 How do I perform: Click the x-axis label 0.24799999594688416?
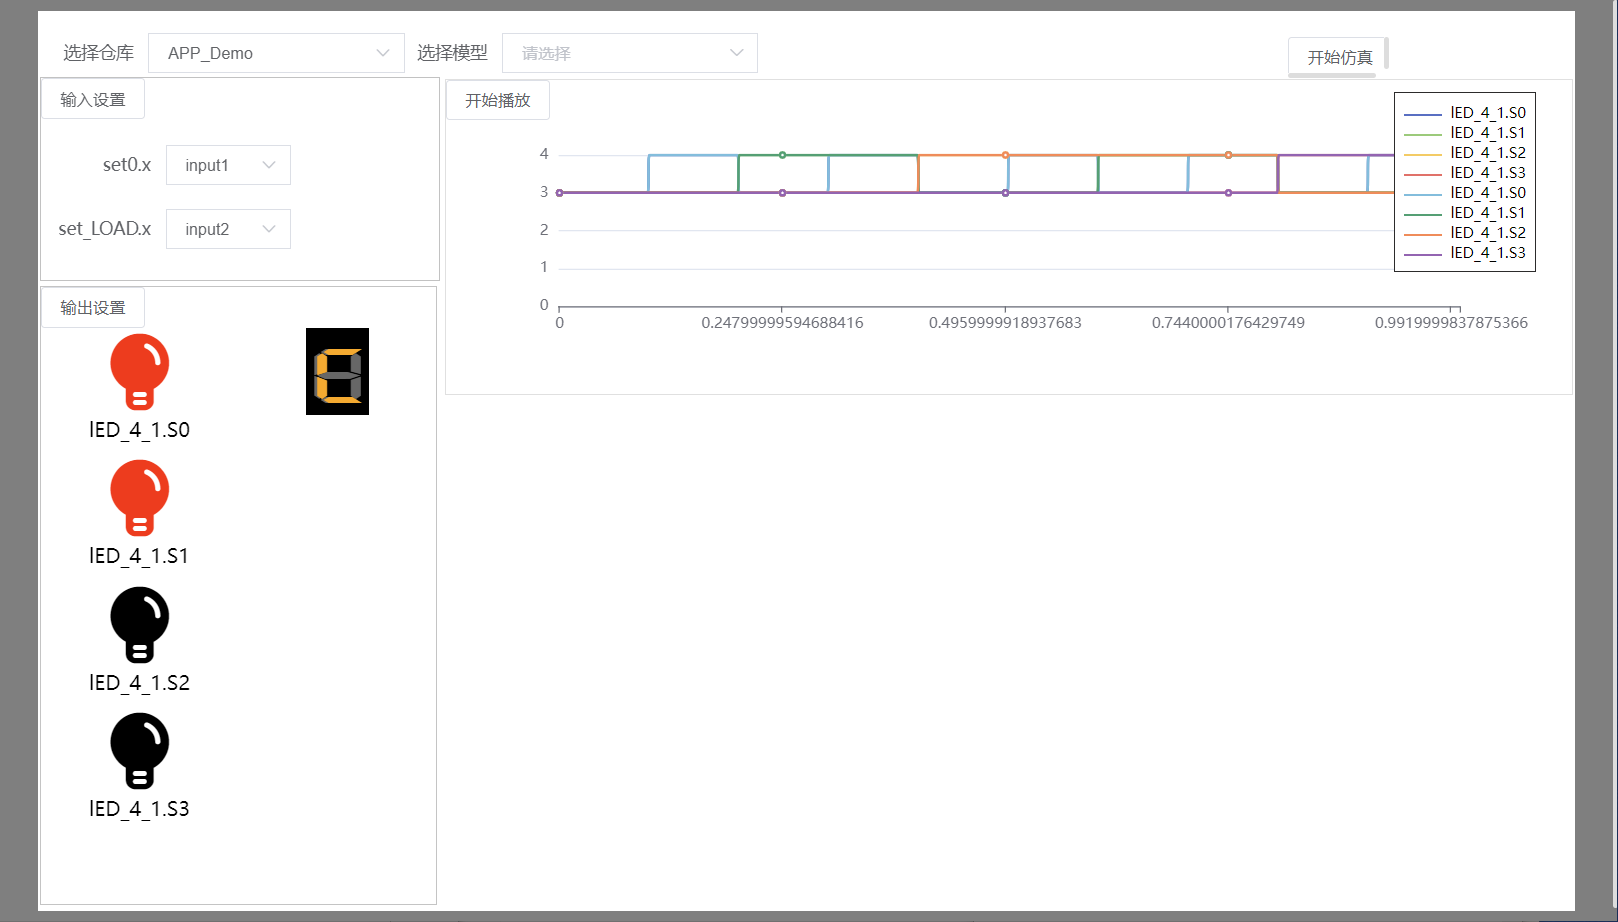782,323
